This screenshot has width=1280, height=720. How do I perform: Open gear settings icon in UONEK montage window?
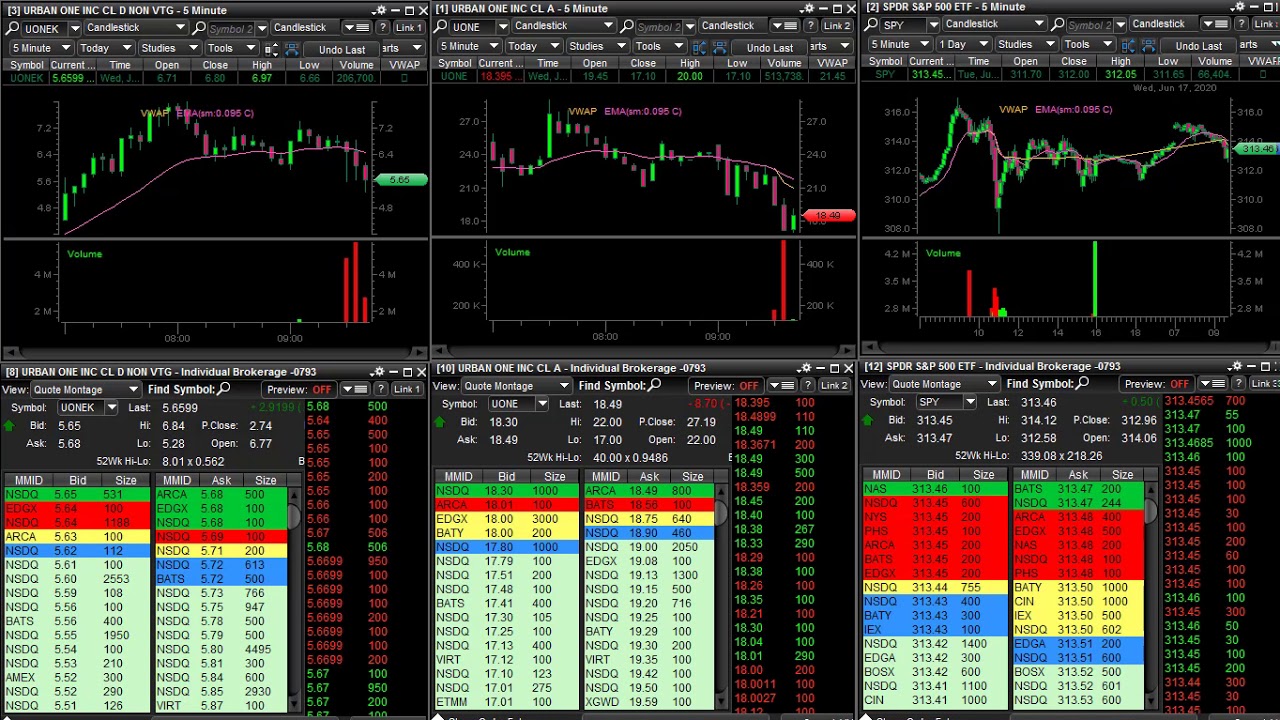point(378,372)
